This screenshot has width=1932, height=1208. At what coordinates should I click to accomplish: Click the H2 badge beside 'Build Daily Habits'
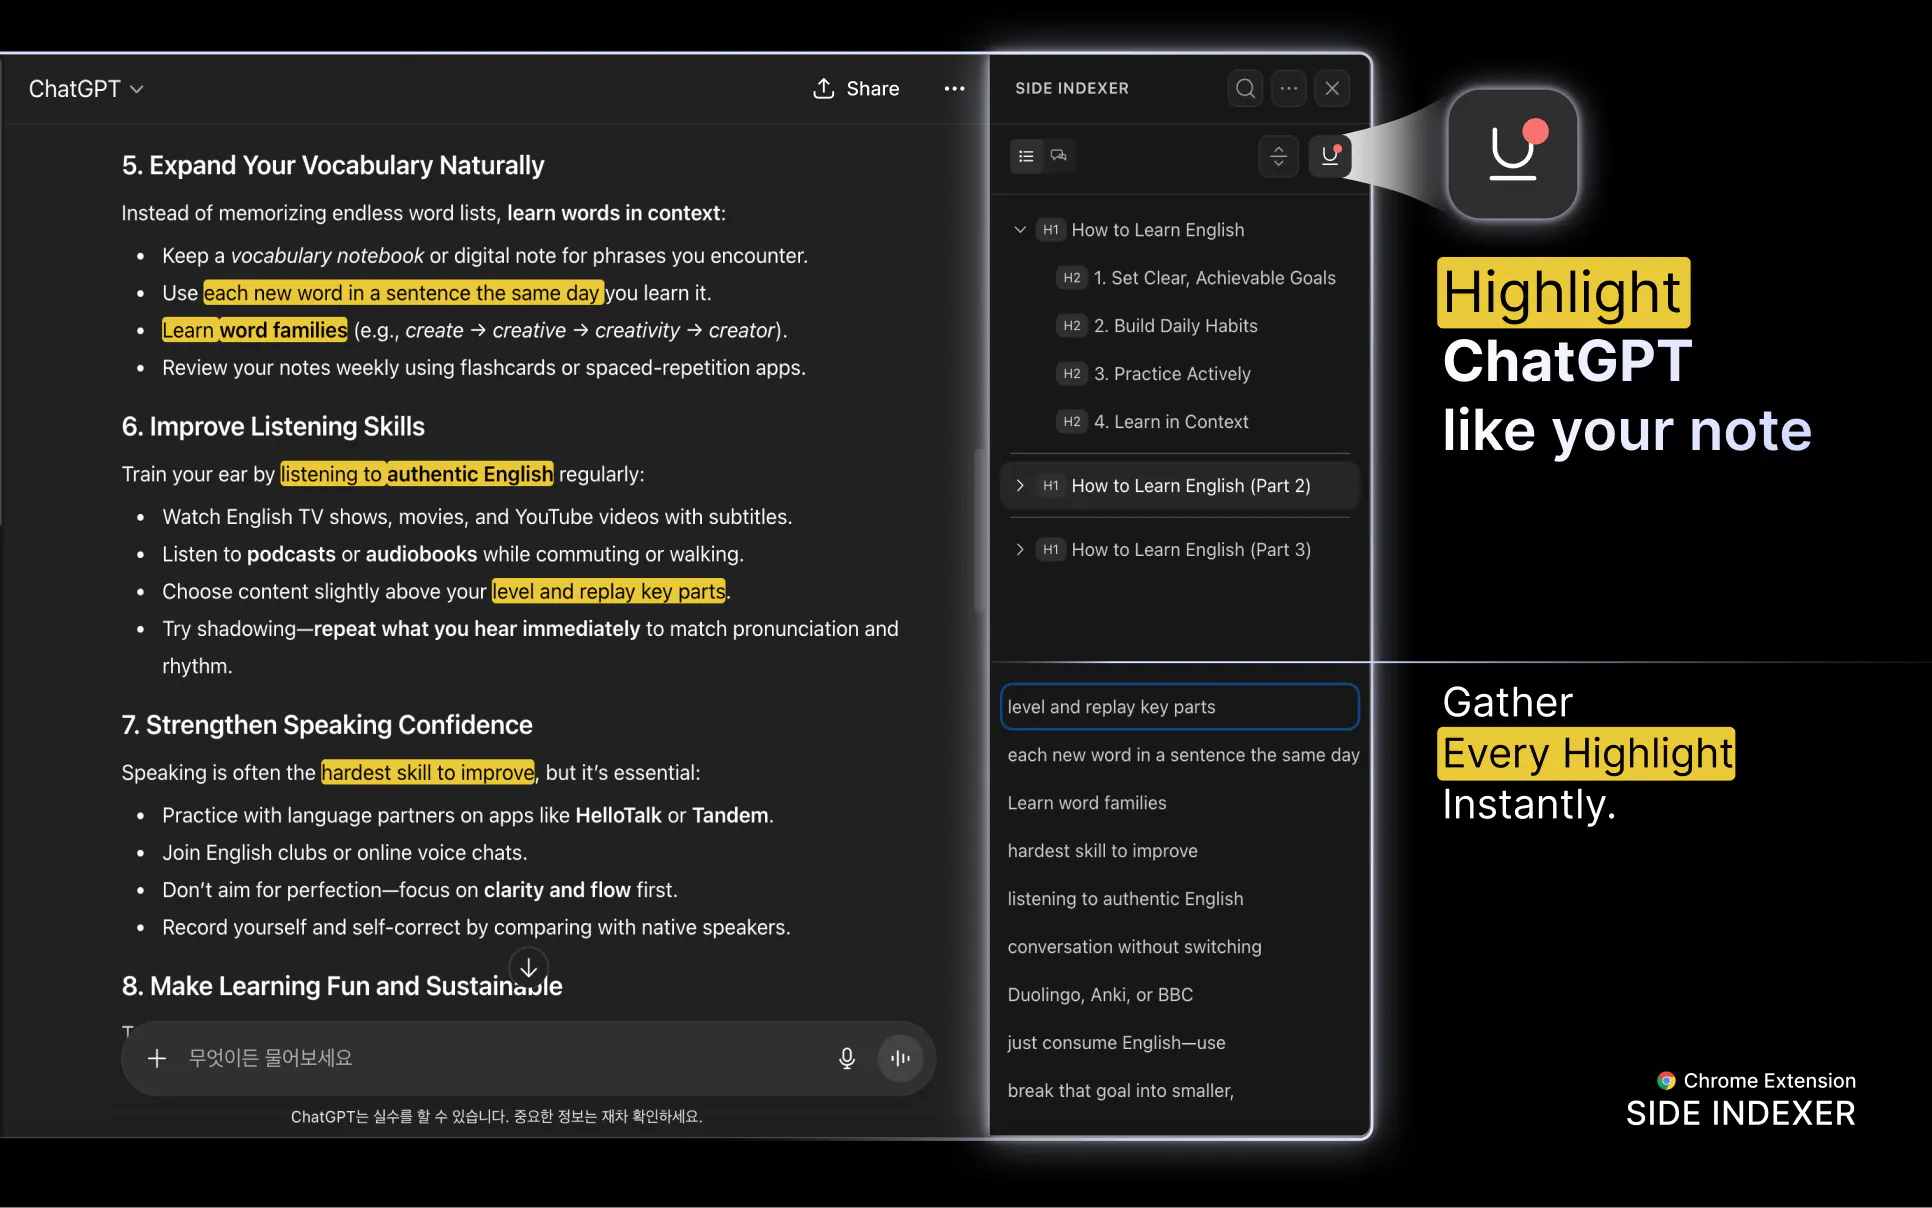(1072, 326)
